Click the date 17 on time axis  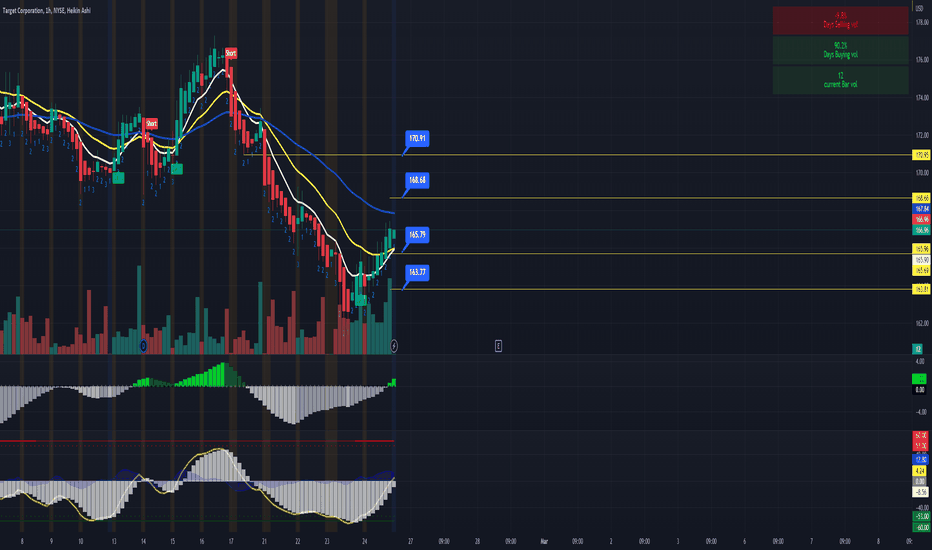tap(231, 542)
